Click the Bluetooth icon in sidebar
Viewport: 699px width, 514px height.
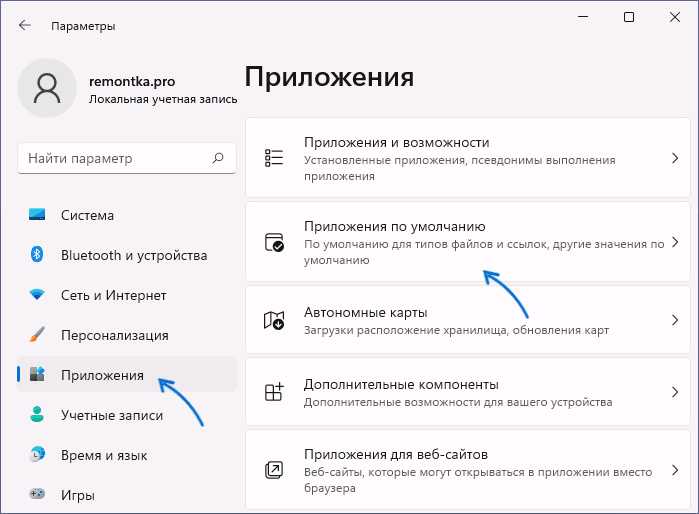[x=37, y=254]
